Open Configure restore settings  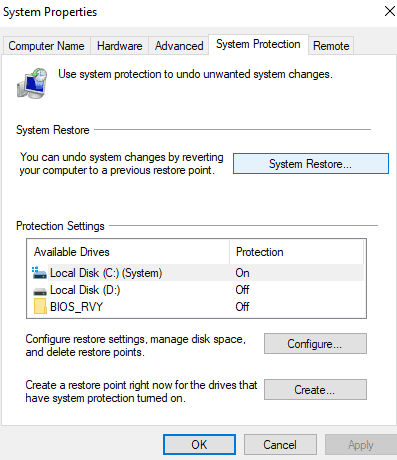315,344
